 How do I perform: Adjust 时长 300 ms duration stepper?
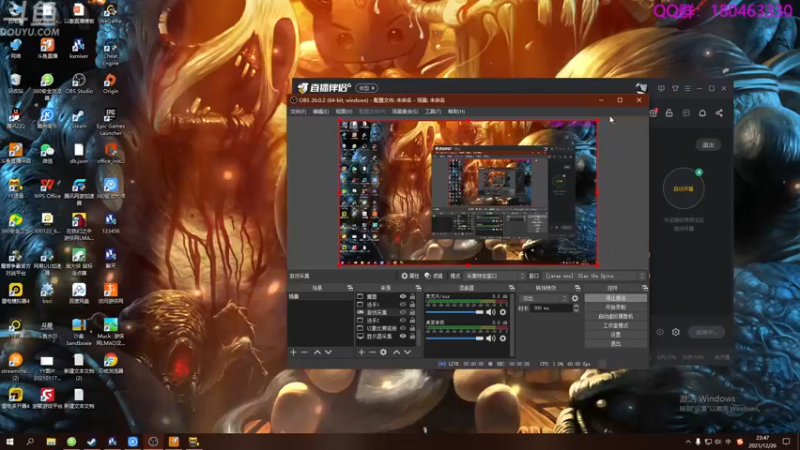(x=576, y=308)
